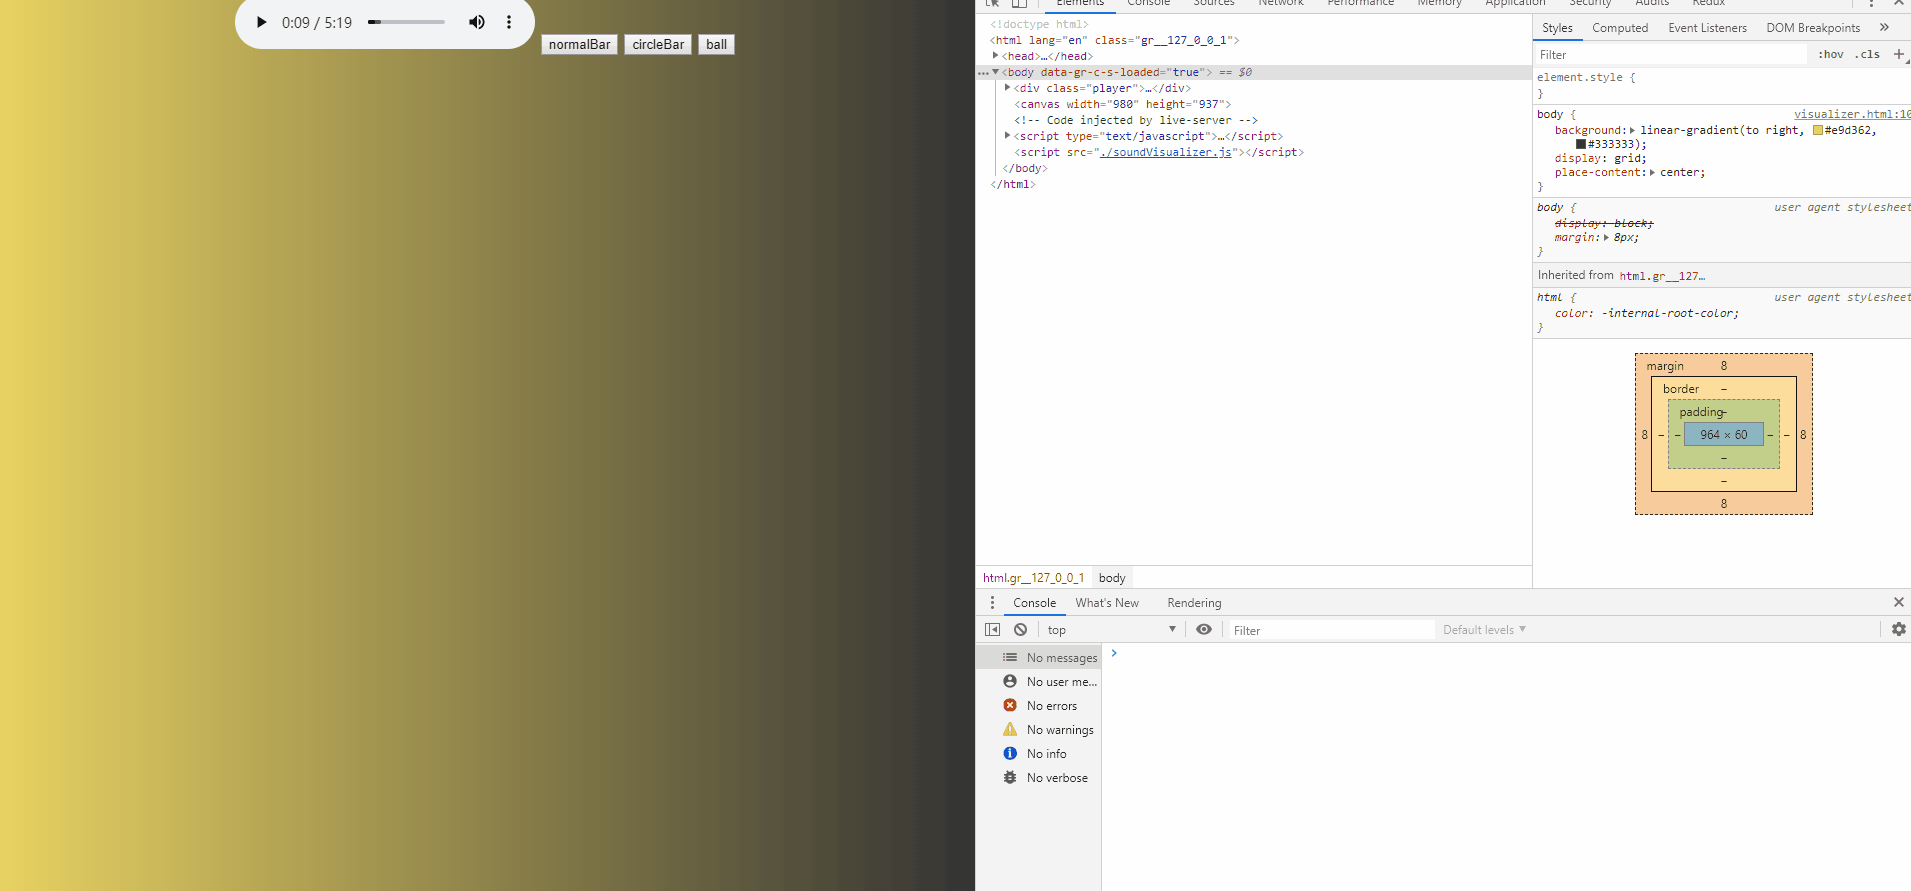The width and height of the screenshot is (1911, 891).
Task: Select the No info sidebar filter
Action: pos(1038,753)
